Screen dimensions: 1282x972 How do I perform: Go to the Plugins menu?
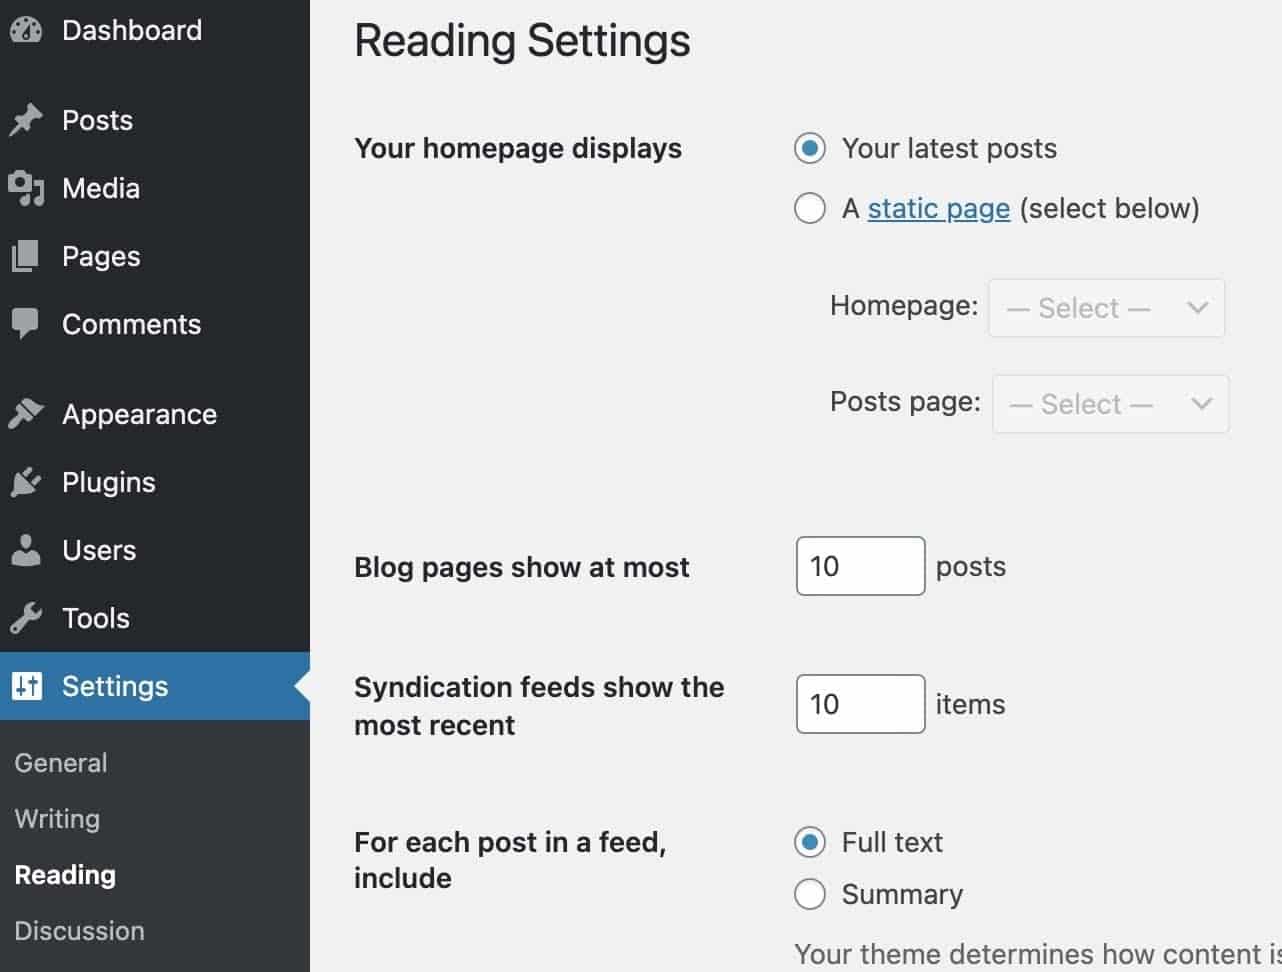coord(155,482)
